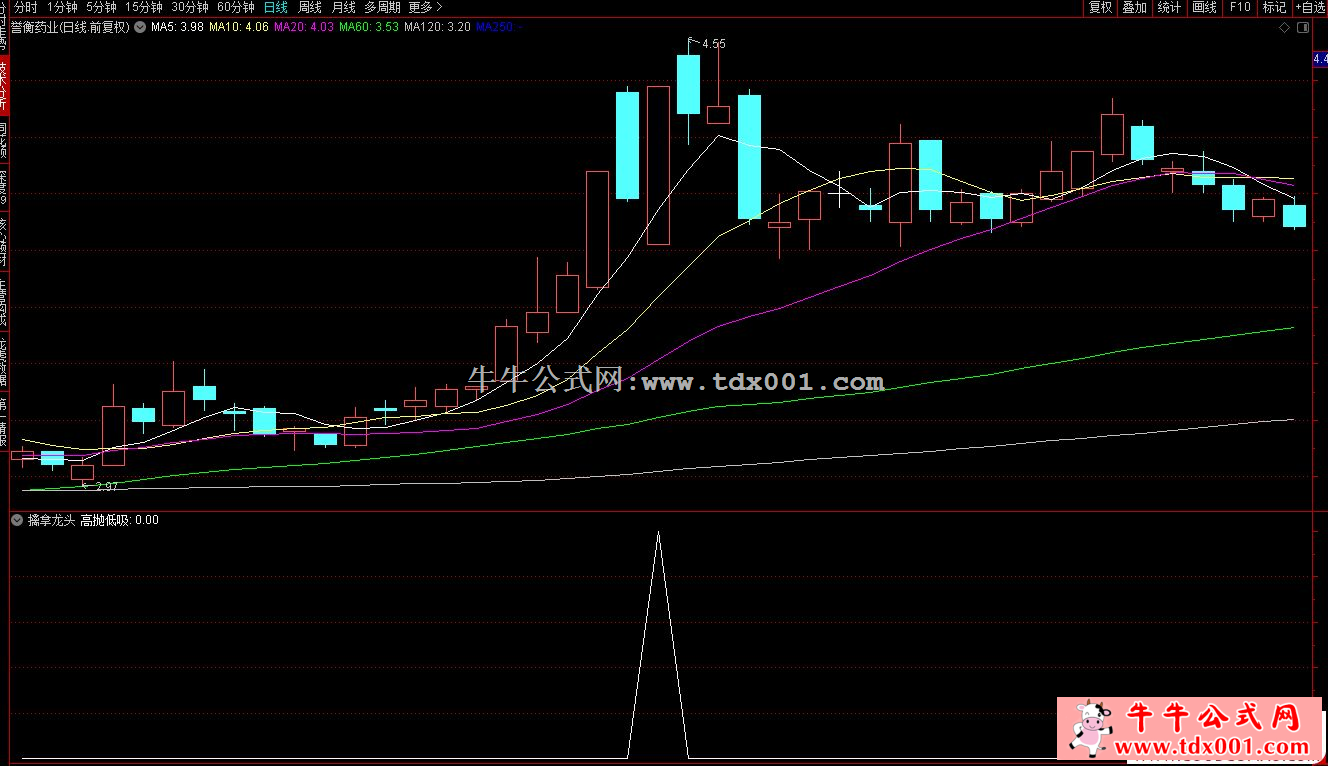The height and width of the screenshot is (766, 1328).
Task: Click the MA5: 3.98 label
Action: pos(177,27)
